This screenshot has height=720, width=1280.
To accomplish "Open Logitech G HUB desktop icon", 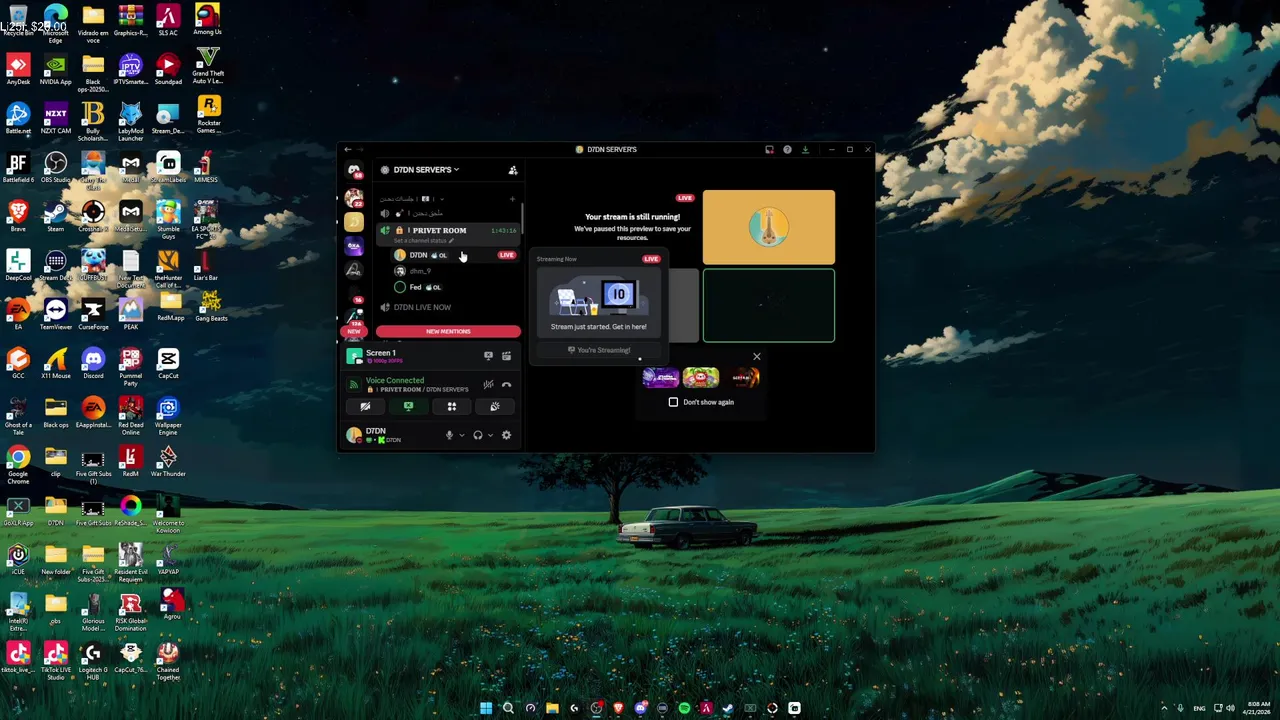I will (x=92, y=660).
